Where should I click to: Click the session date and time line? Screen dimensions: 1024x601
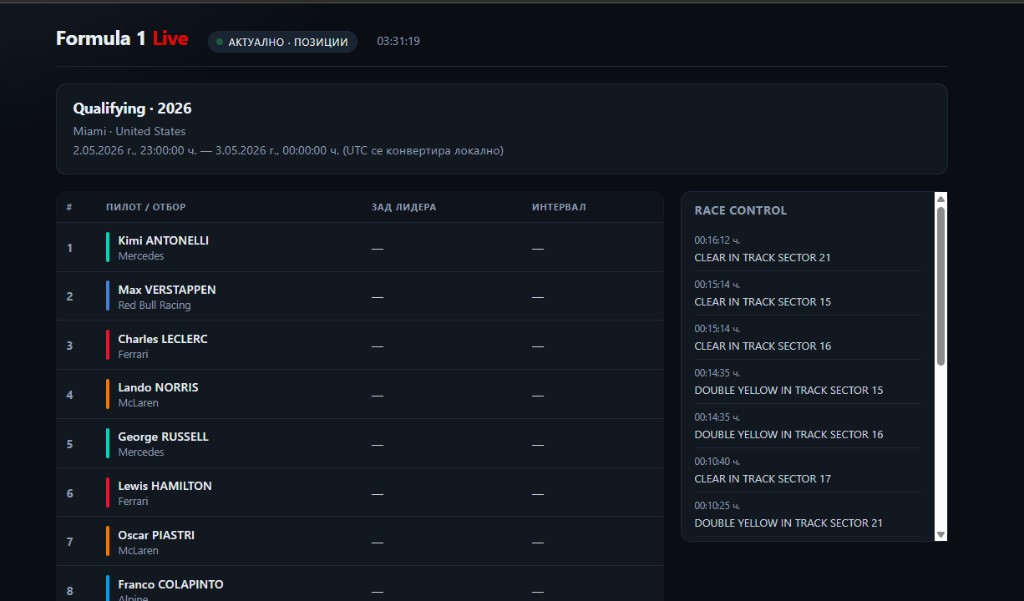[x=288, y=150]
